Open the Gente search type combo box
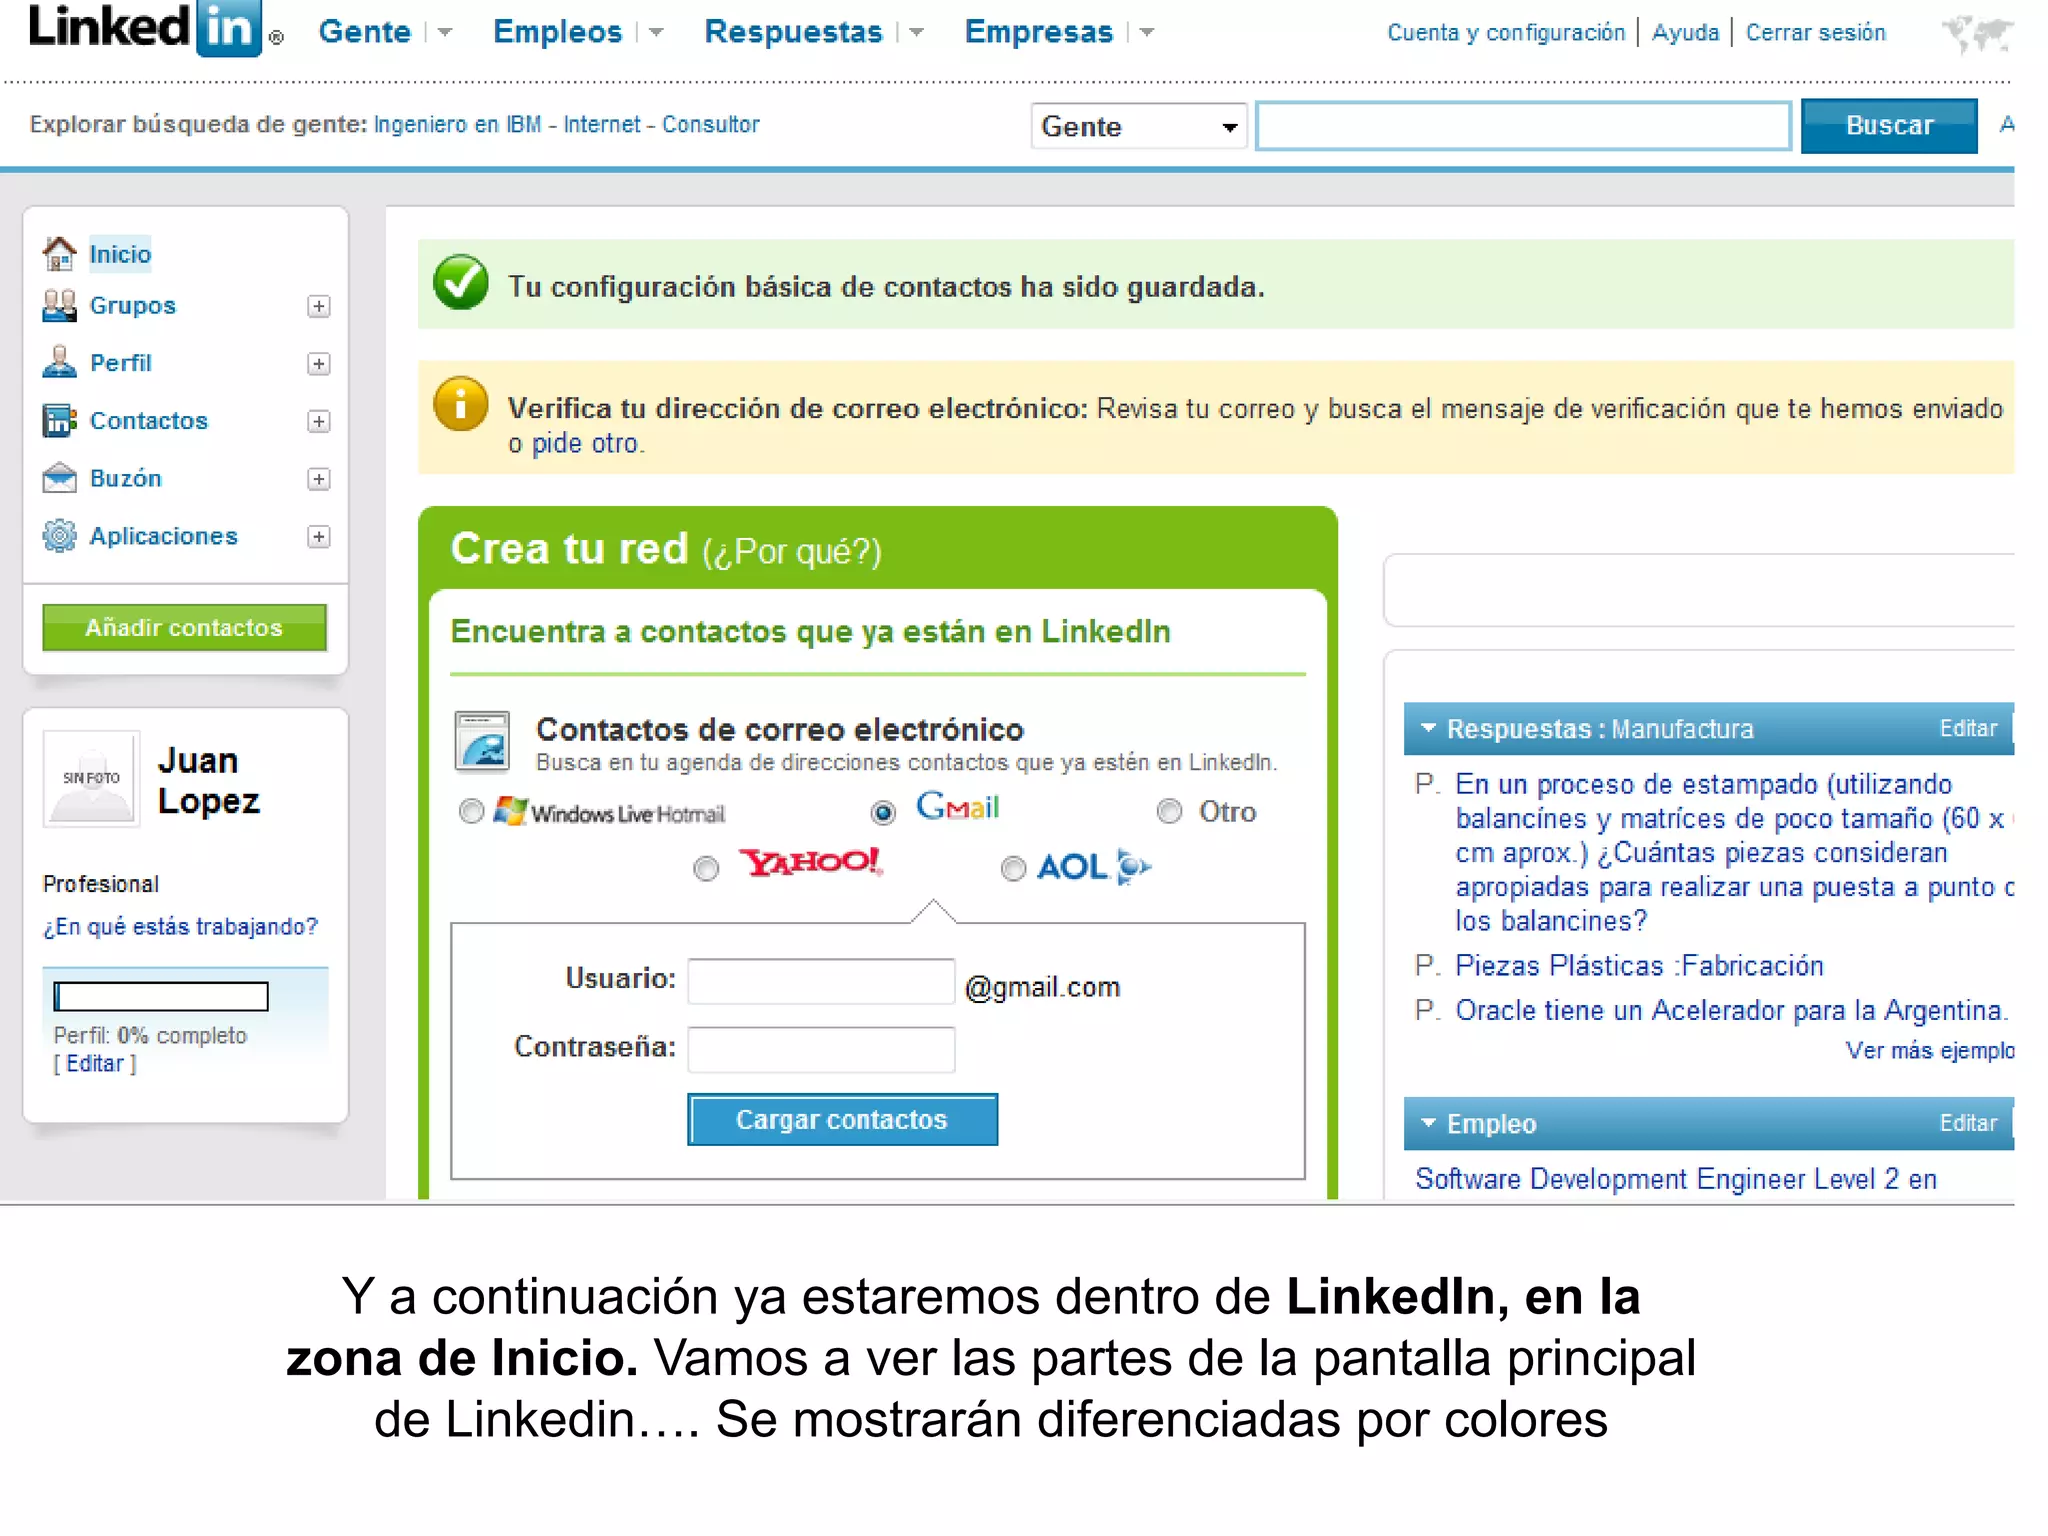The image size is (2048, 1536). pos(1139,126)
